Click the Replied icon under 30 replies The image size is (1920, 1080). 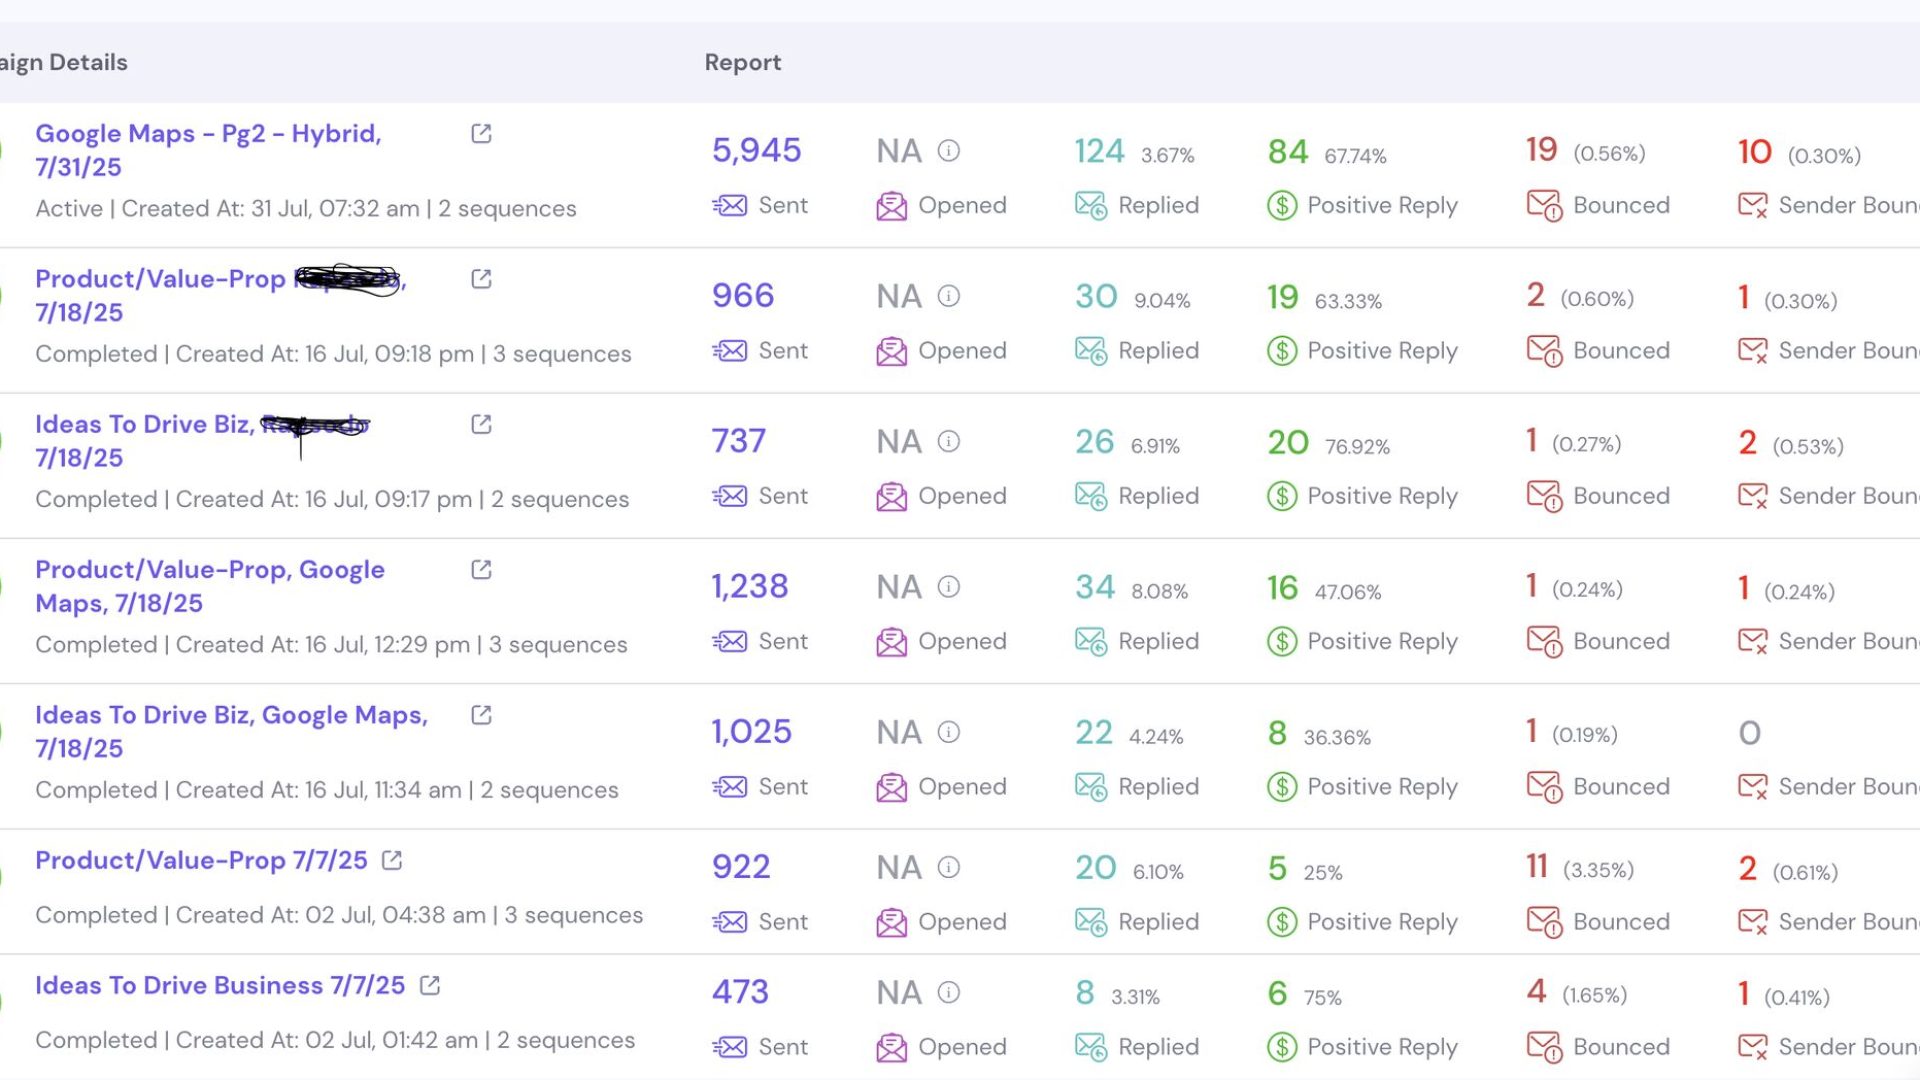tap(1090, 351)
